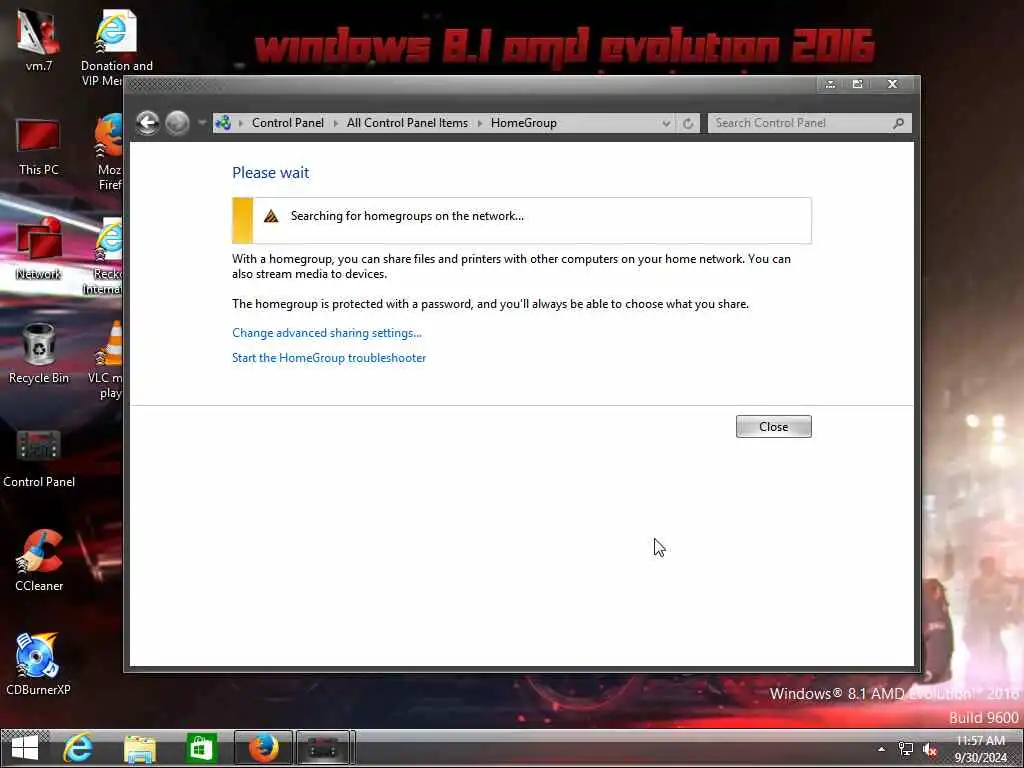Select All Control Panel Items breadcrumb

(x=408, y=123)
